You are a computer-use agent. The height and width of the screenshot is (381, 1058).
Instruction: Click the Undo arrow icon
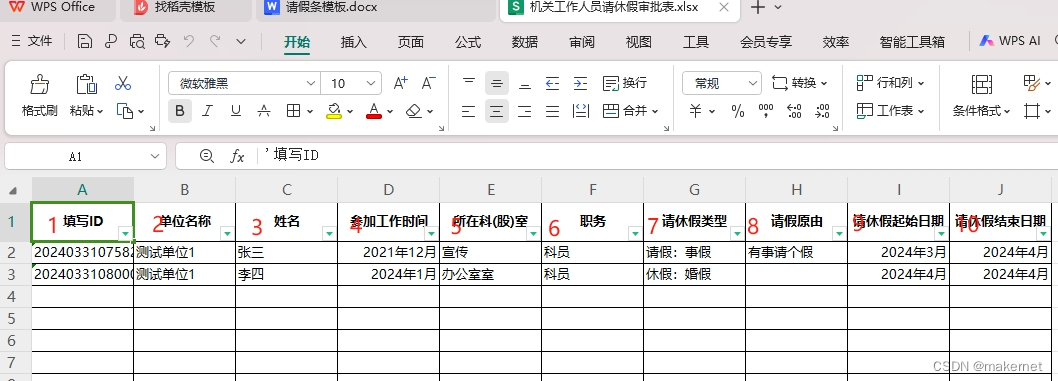tap(189, 41)
